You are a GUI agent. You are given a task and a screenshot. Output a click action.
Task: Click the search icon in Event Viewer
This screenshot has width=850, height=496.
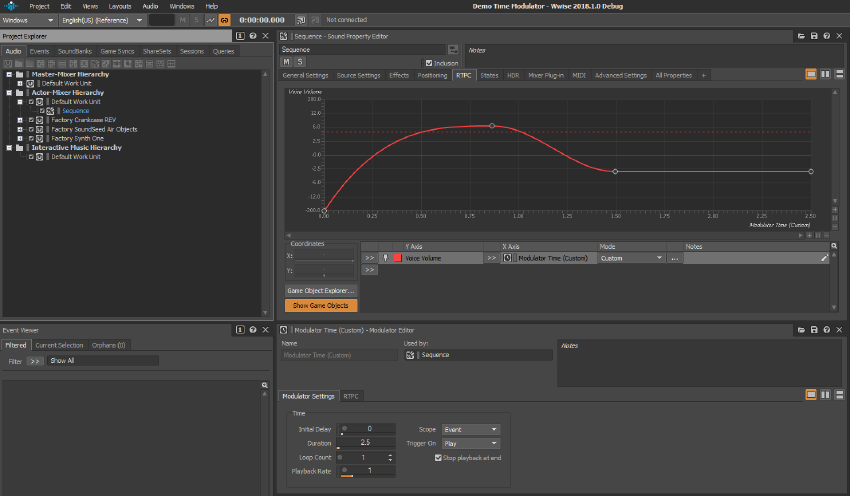(265, 385)
